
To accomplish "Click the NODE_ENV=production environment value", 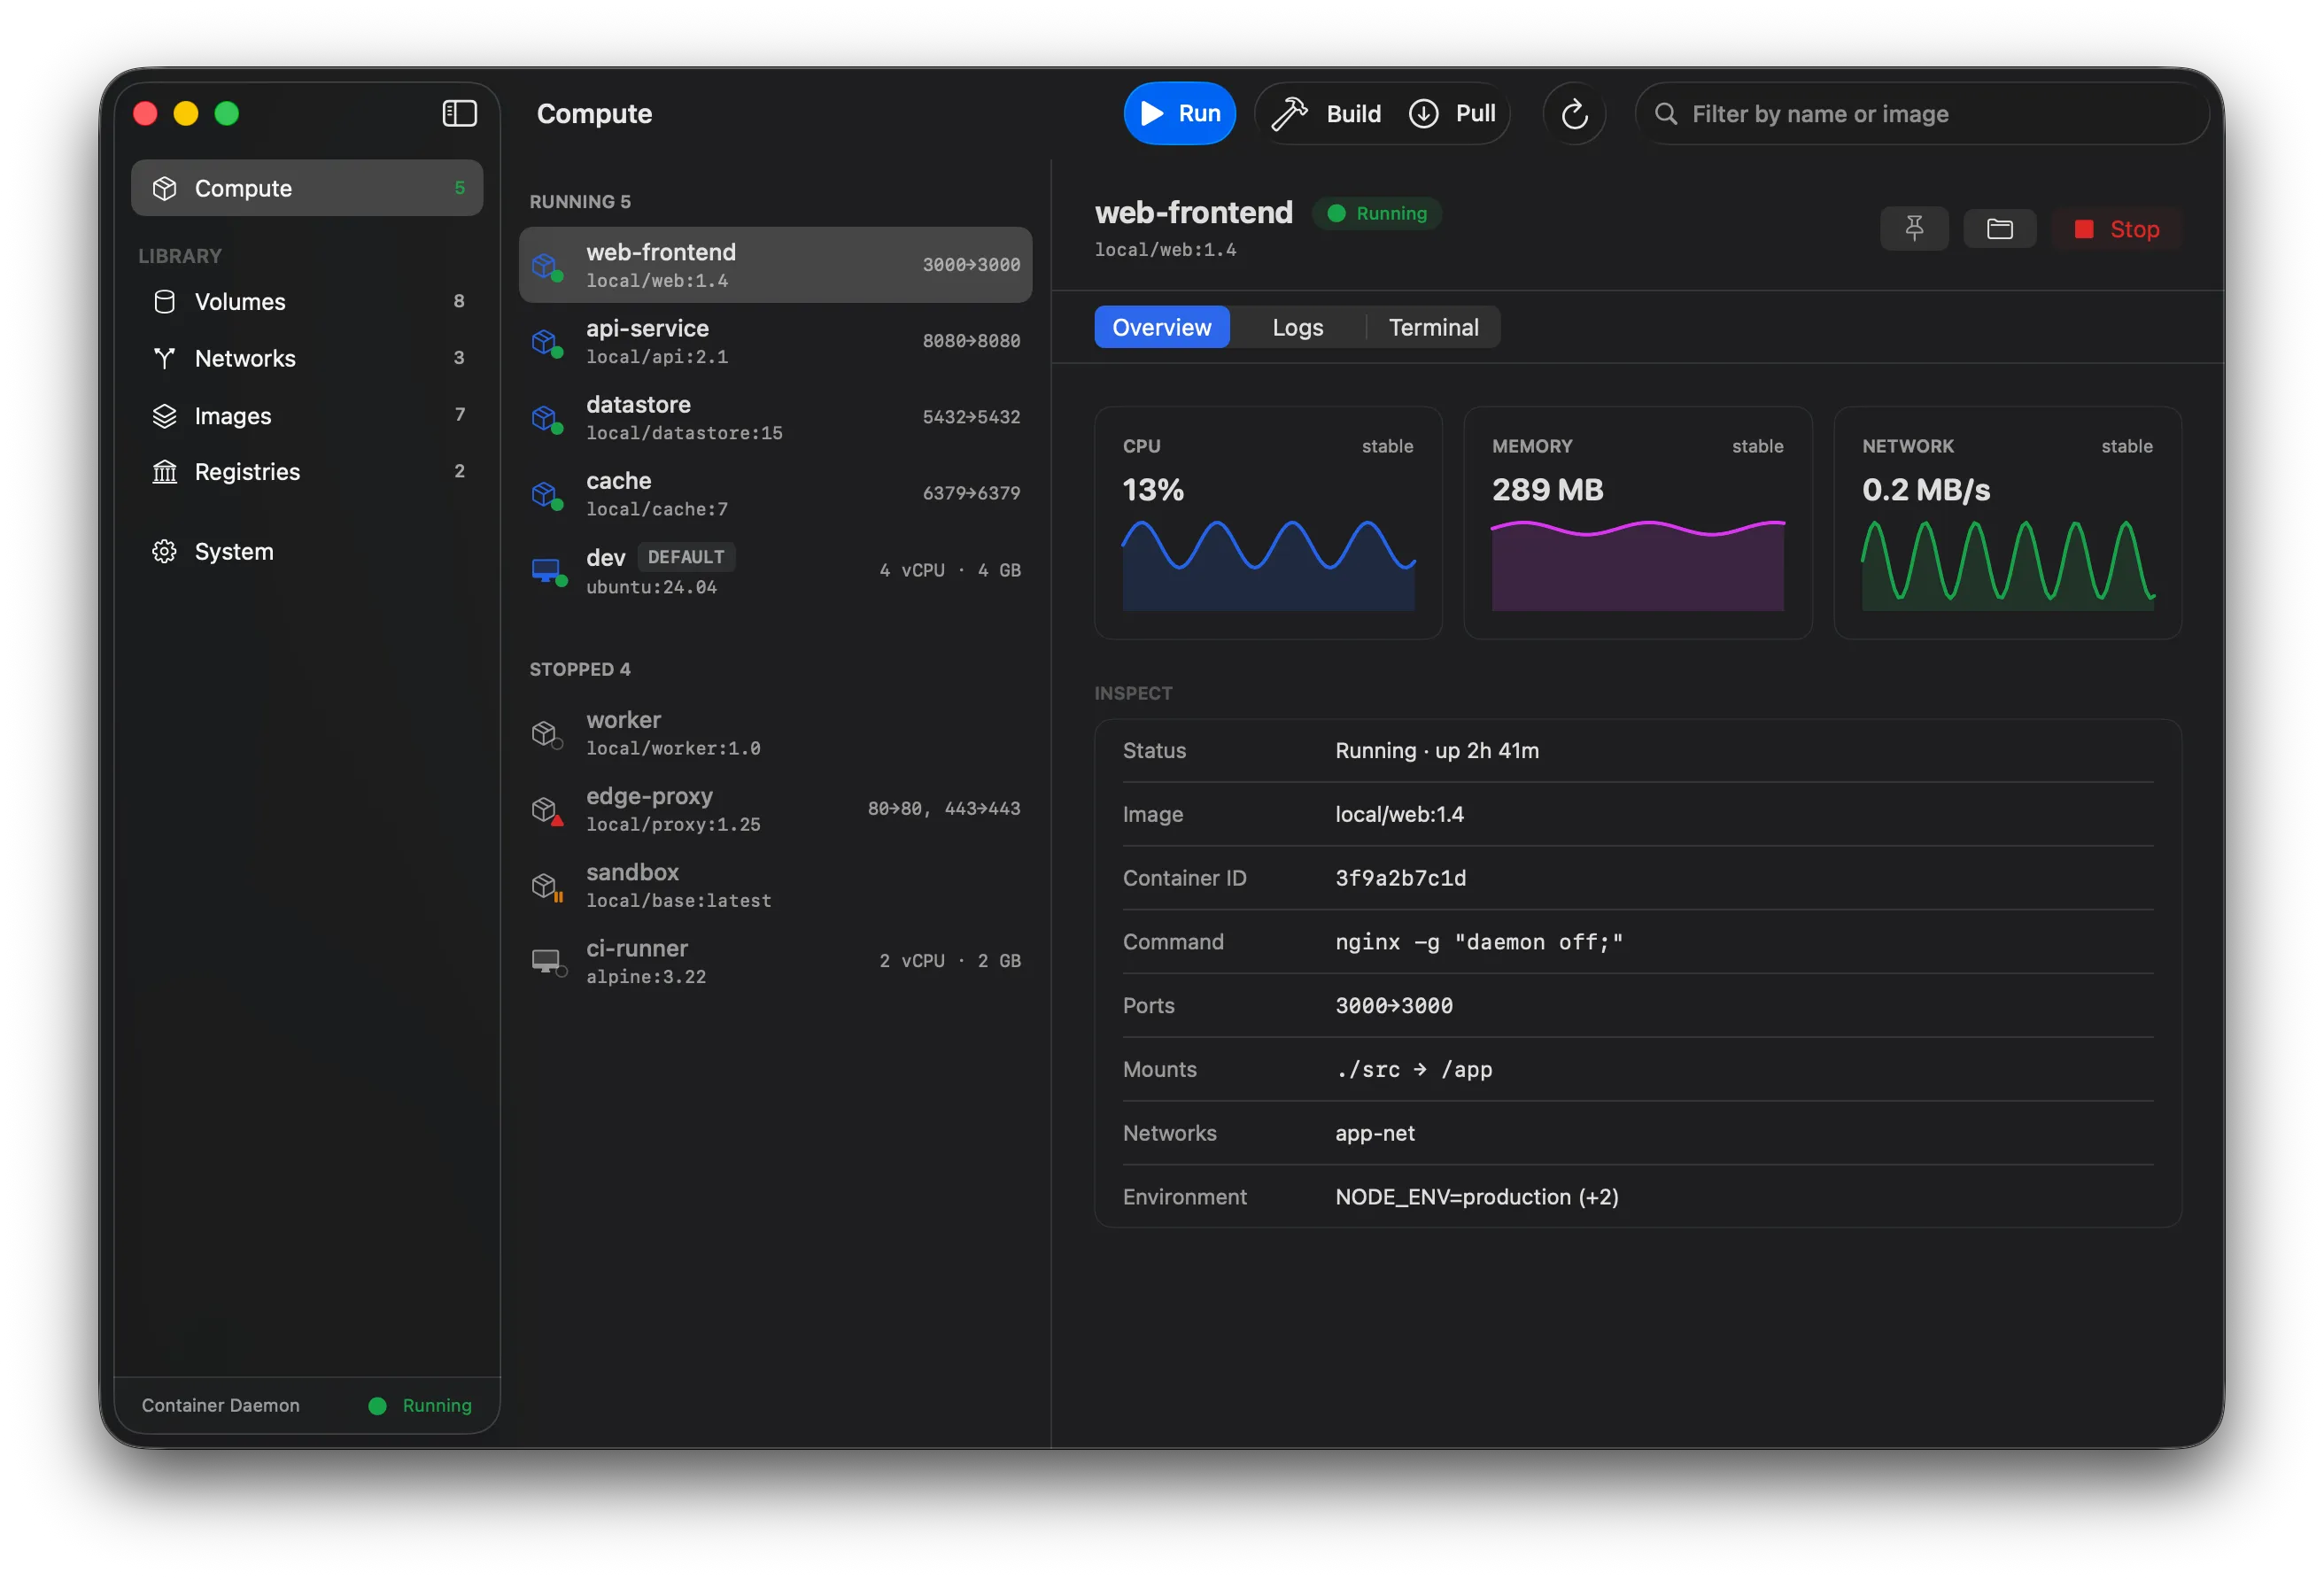I will [1477, 1197].
